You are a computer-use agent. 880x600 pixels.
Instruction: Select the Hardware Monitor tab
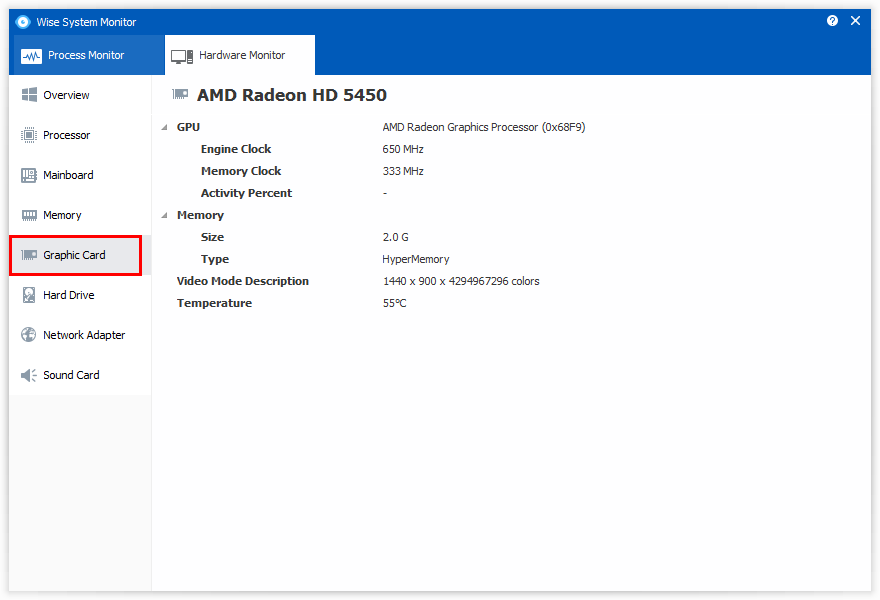[241, 55]
